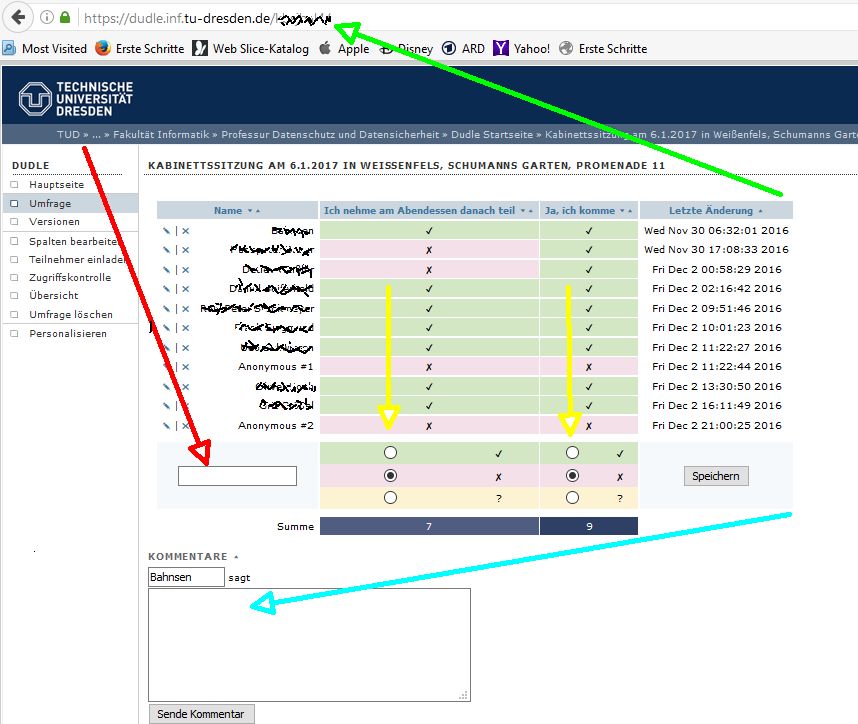This screenshot has width=858, height=724.
Task: Select Umfrage in sidebar
Action: click(x=50, y=203)
